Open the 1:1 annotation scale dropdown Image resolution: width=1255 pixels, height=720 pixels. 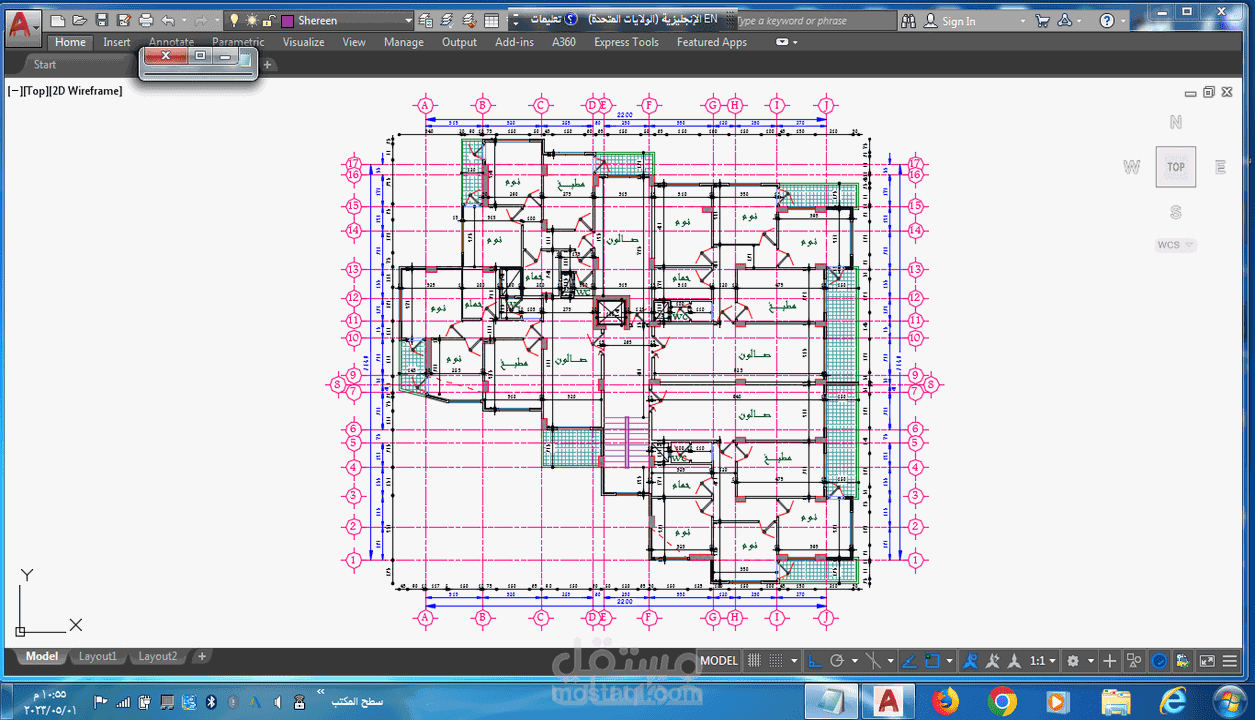coord(1043,661)
